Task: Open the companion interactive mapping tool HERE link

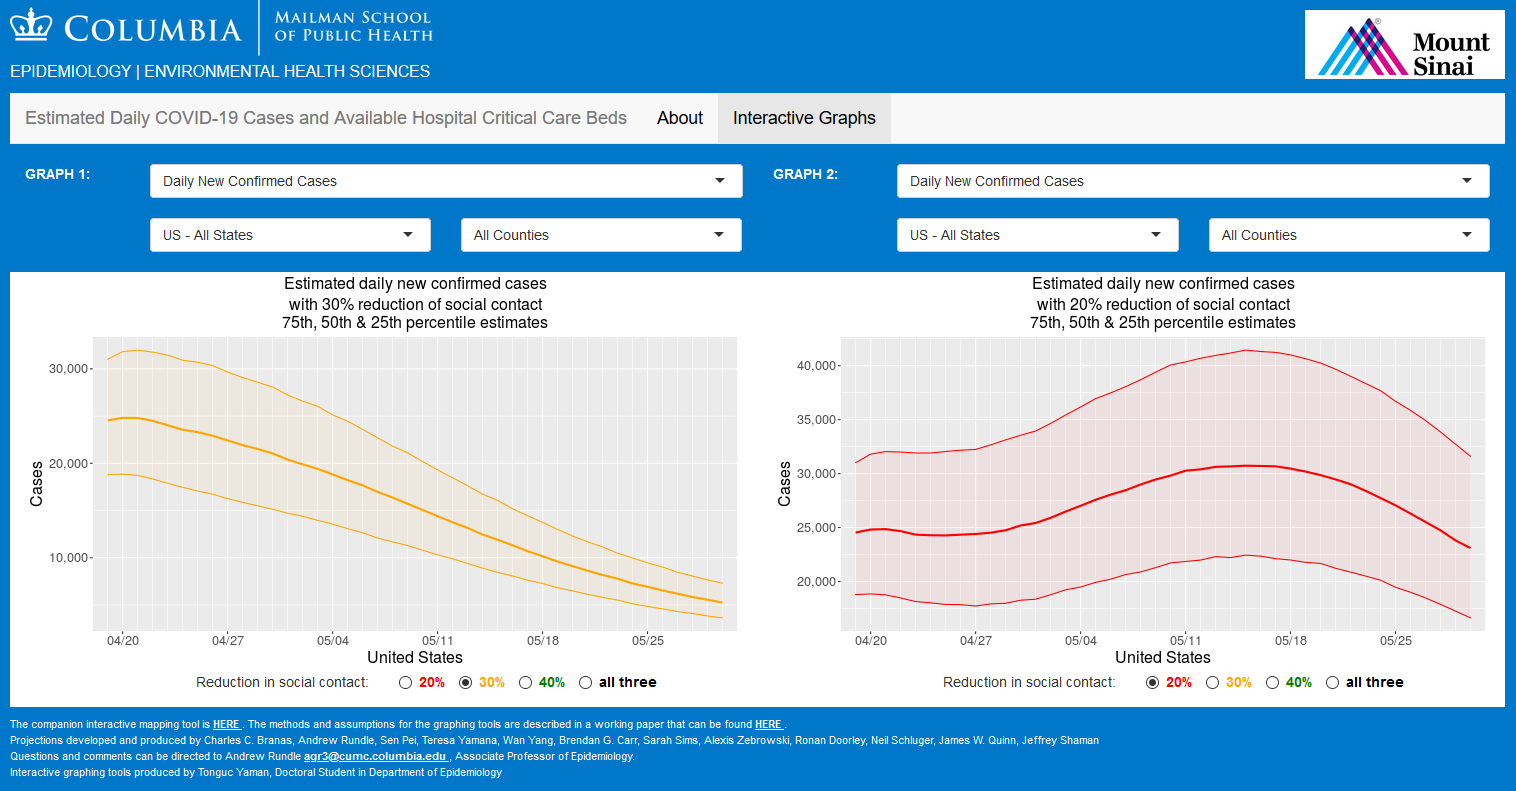Action: (x=226, y=724)
